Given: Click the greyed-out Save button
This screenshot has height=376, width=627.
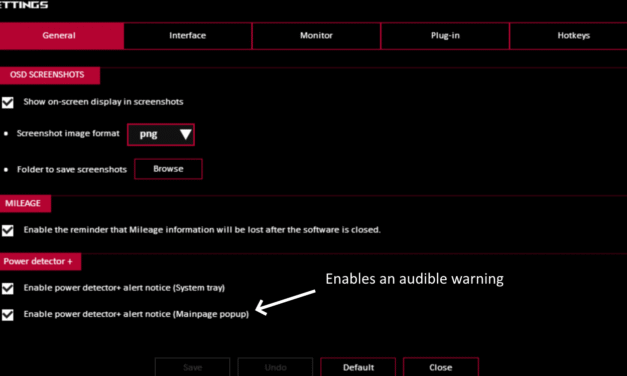Looking at the screenshot, I should tap(192, 367).
